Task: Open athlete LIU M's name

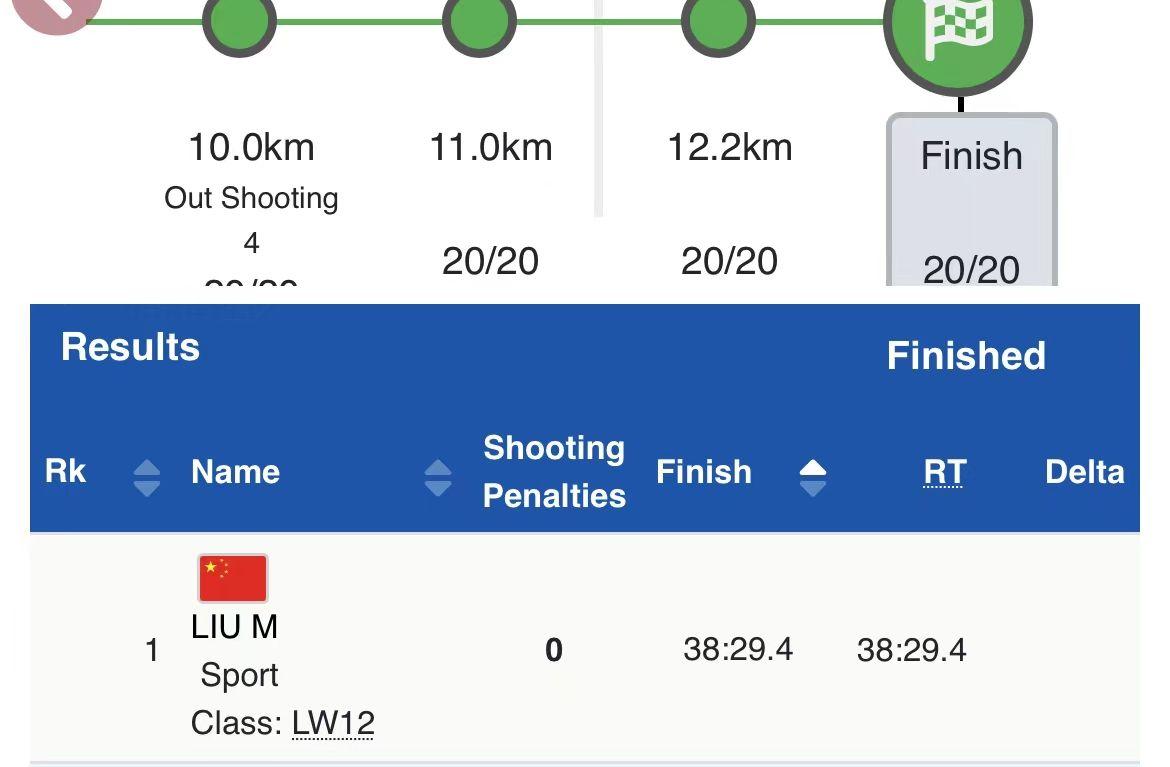Action: (234, 627)
